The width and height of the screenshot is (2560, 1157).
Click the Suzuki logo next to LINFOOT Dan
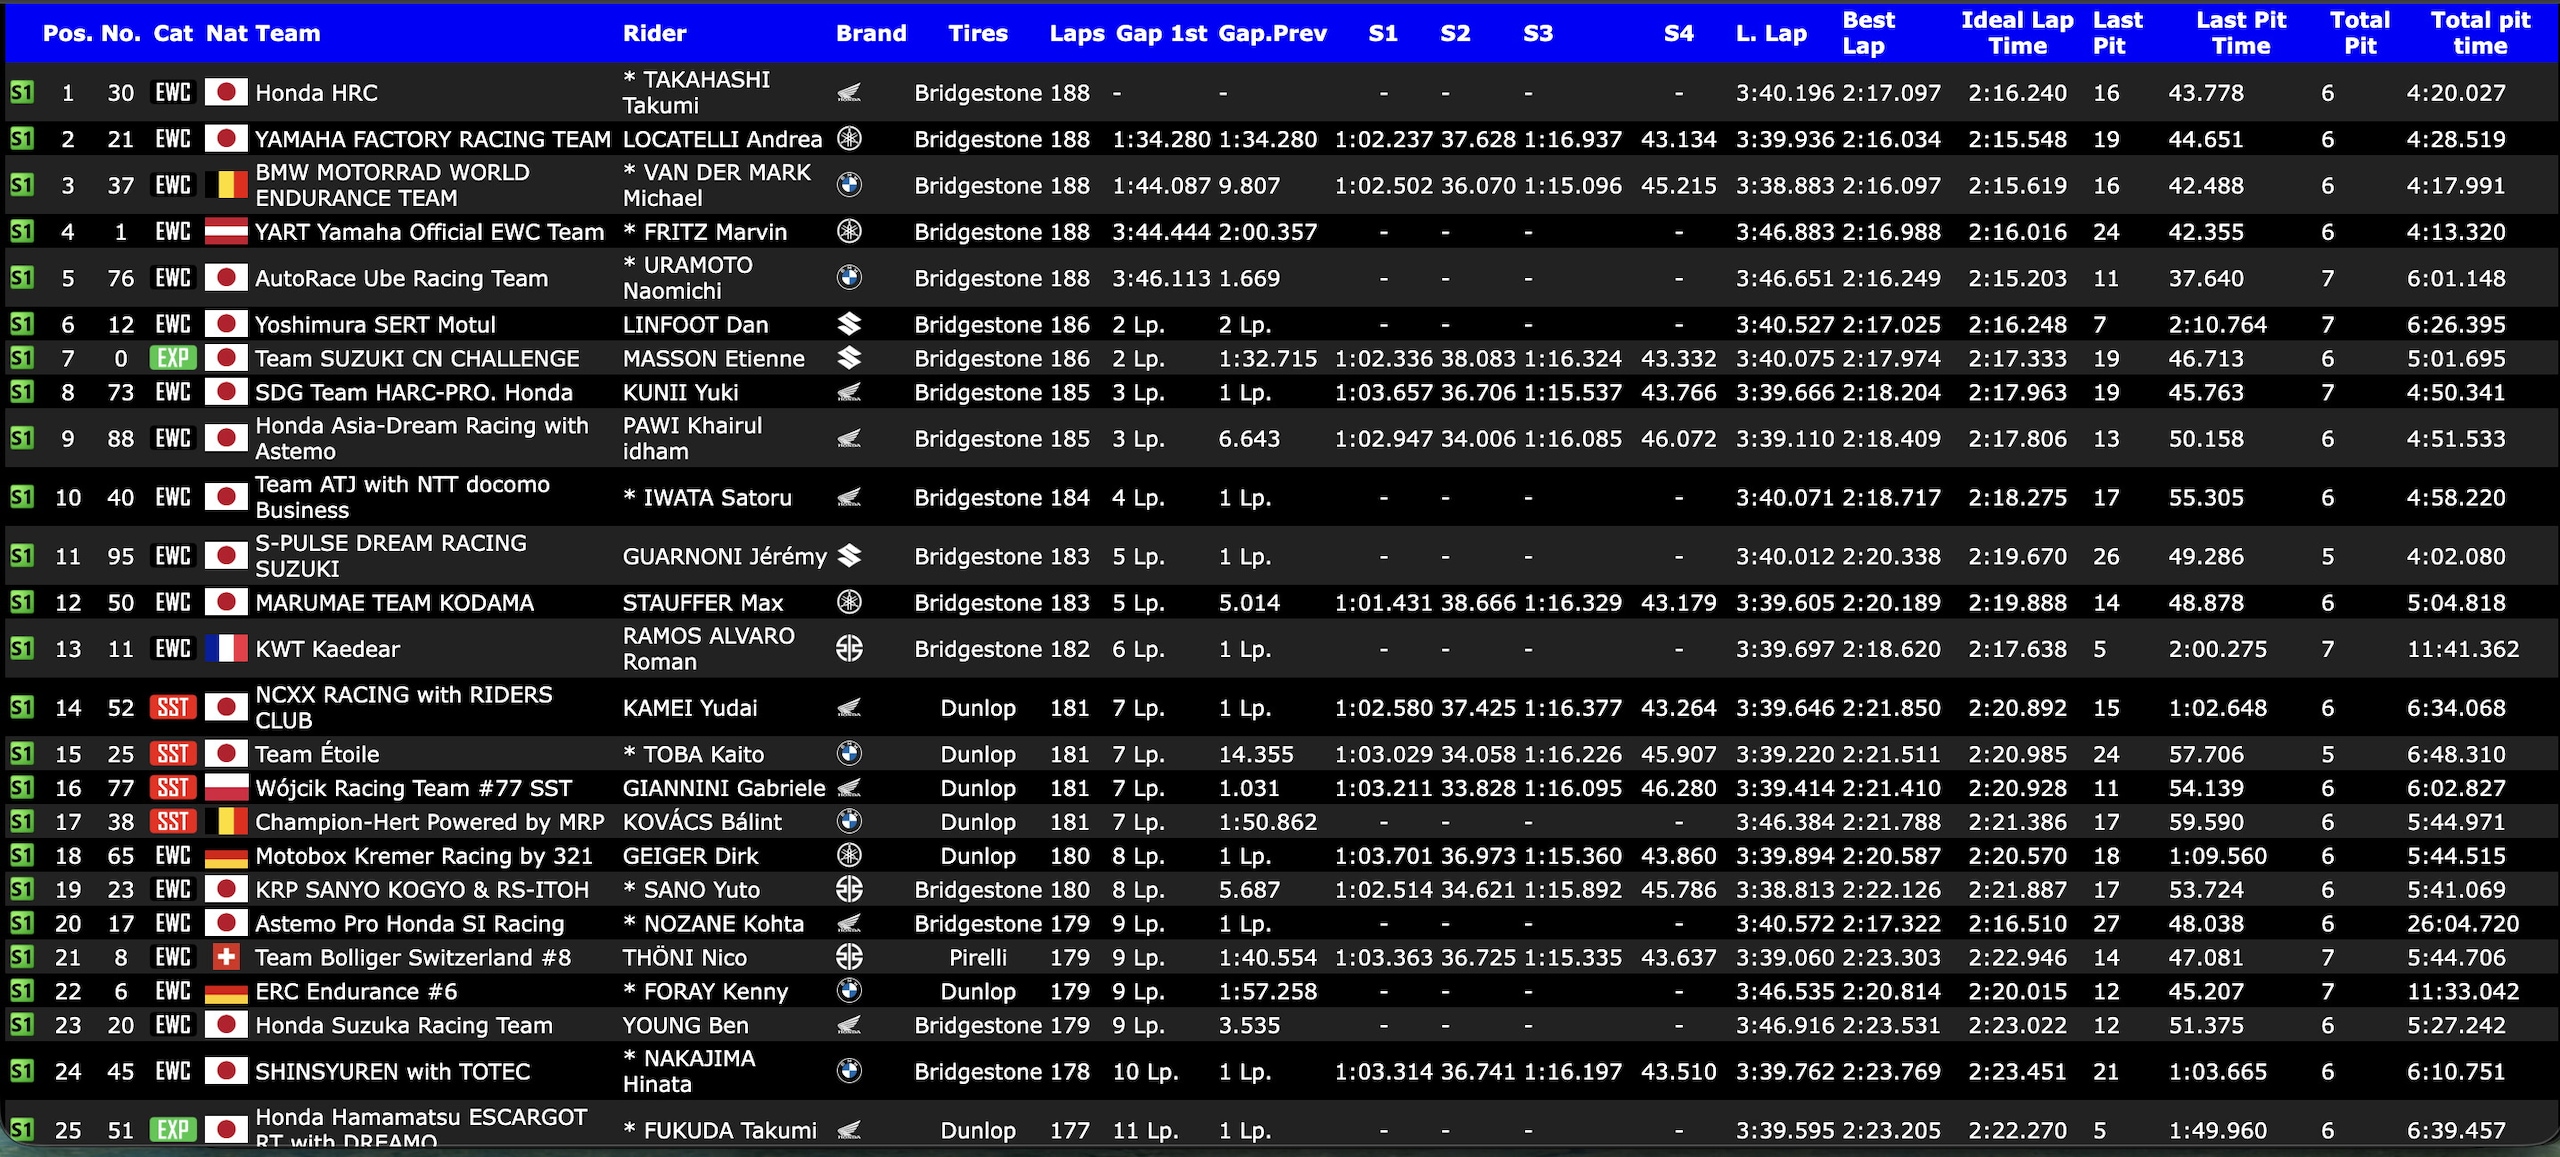pyautogui.click(x=849, y=324)
